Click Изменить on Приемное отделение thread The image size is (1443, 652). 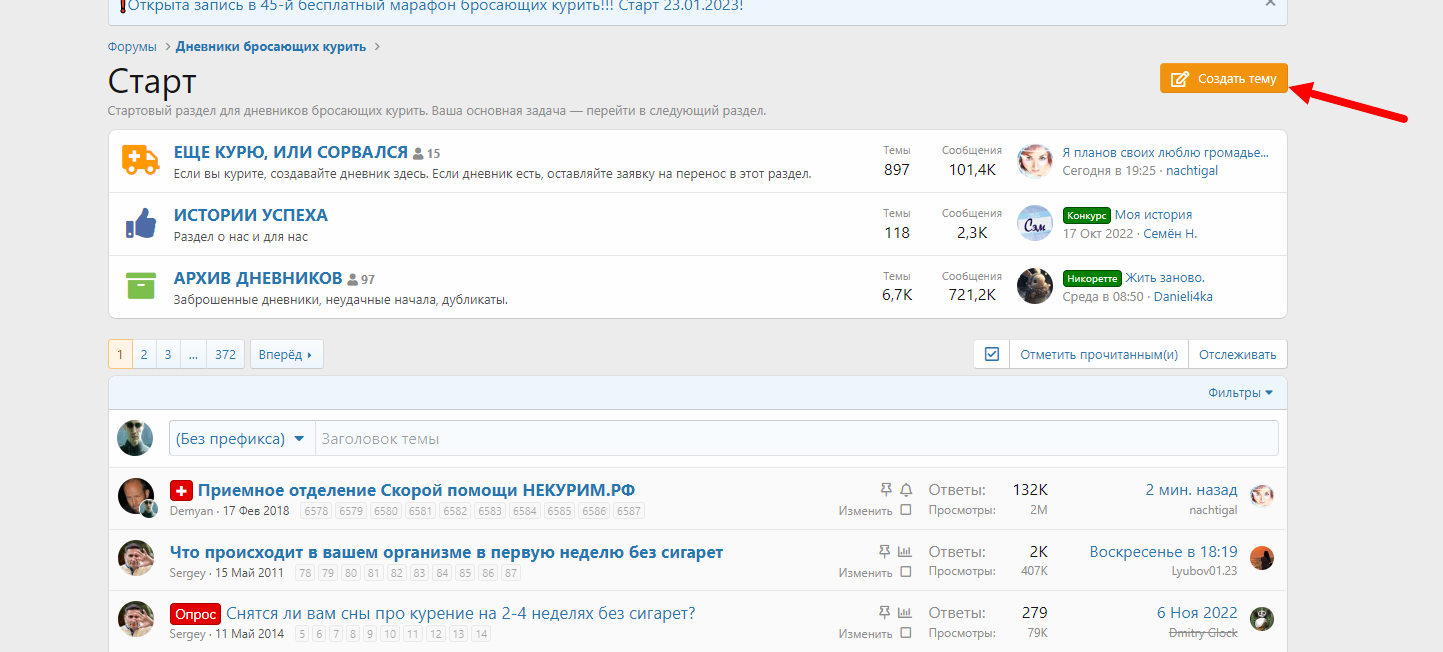865,511
